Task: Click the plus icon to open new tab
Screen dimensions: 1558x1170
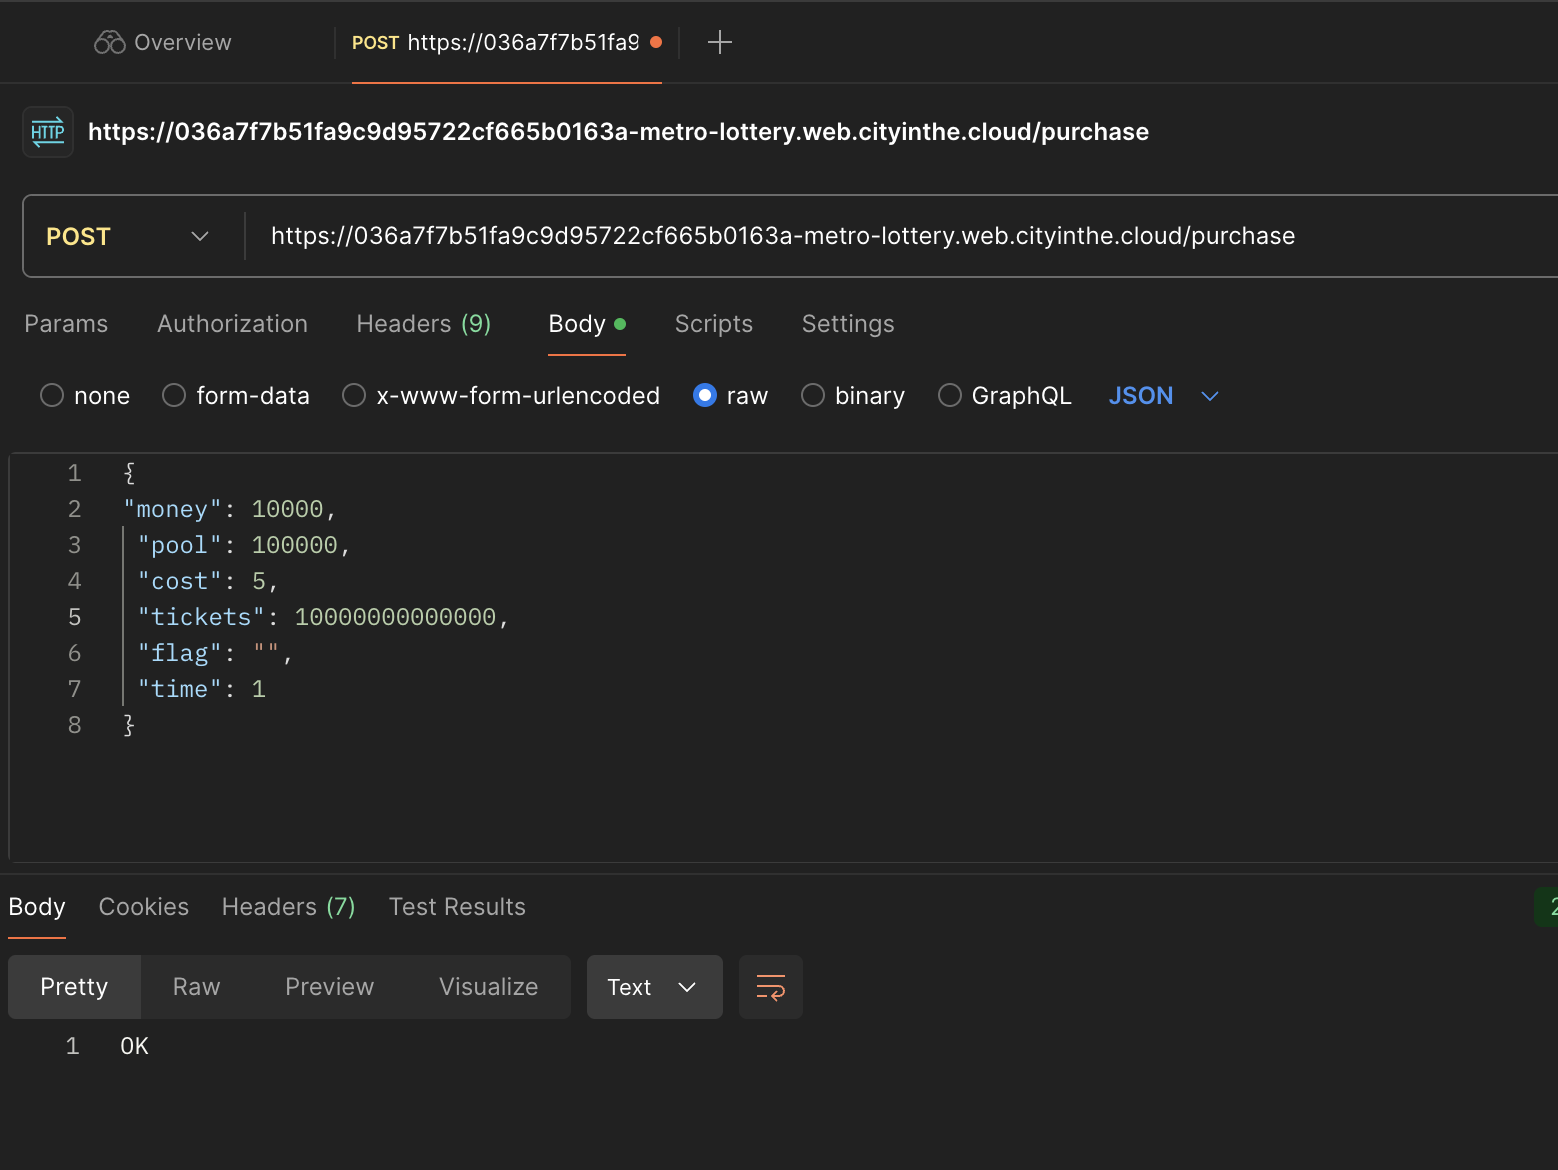Action: tap(719, 42)
